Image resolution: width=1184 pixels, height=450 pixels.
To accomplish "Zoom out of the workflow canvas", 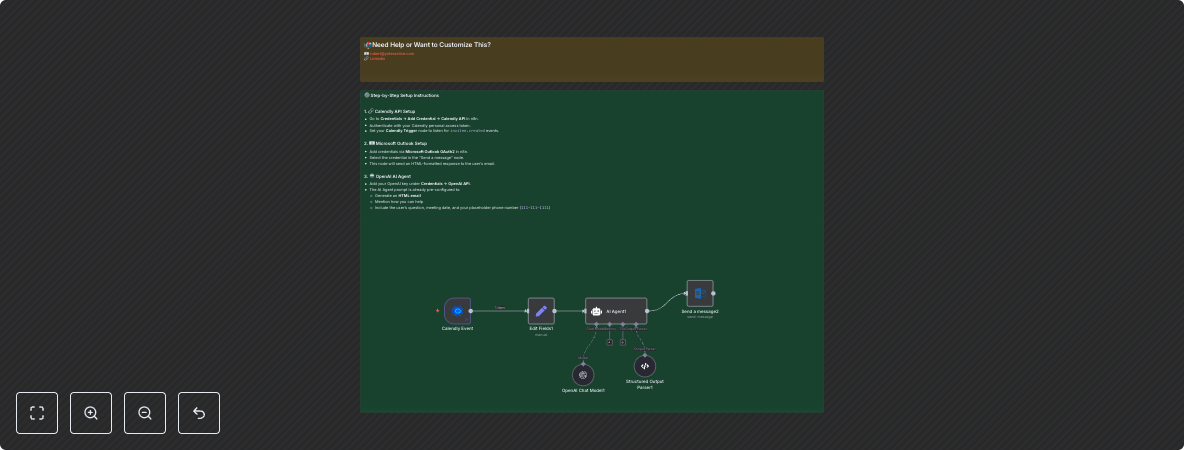I will click(145, 413).
